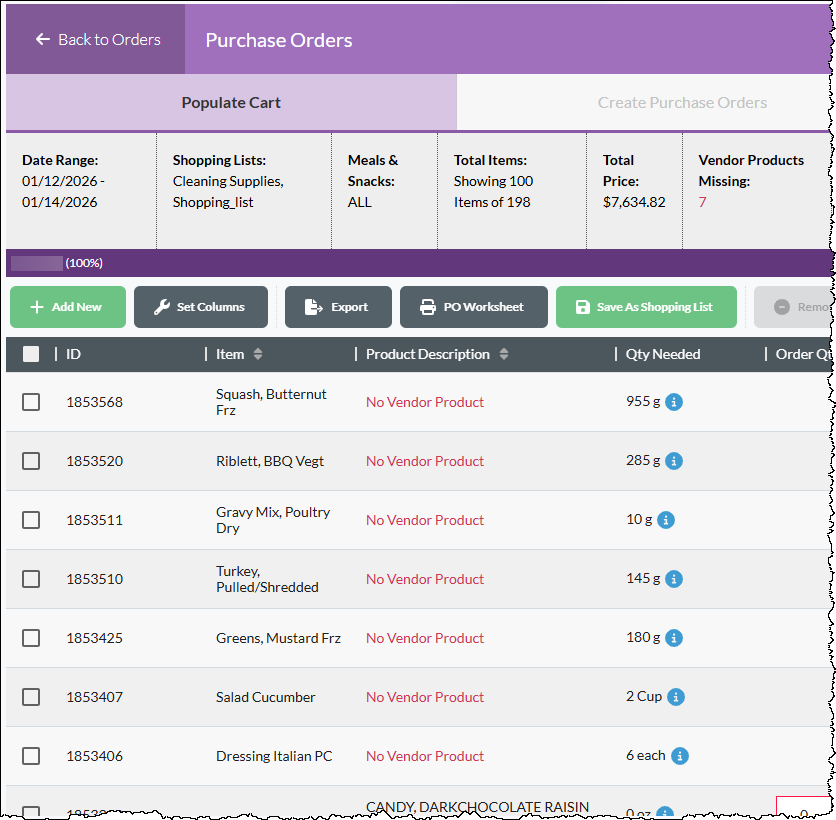836x820 pixels.
Task: Click info icon beside 2 Cup
Action: pyautogui.click(x=676, y=697)
